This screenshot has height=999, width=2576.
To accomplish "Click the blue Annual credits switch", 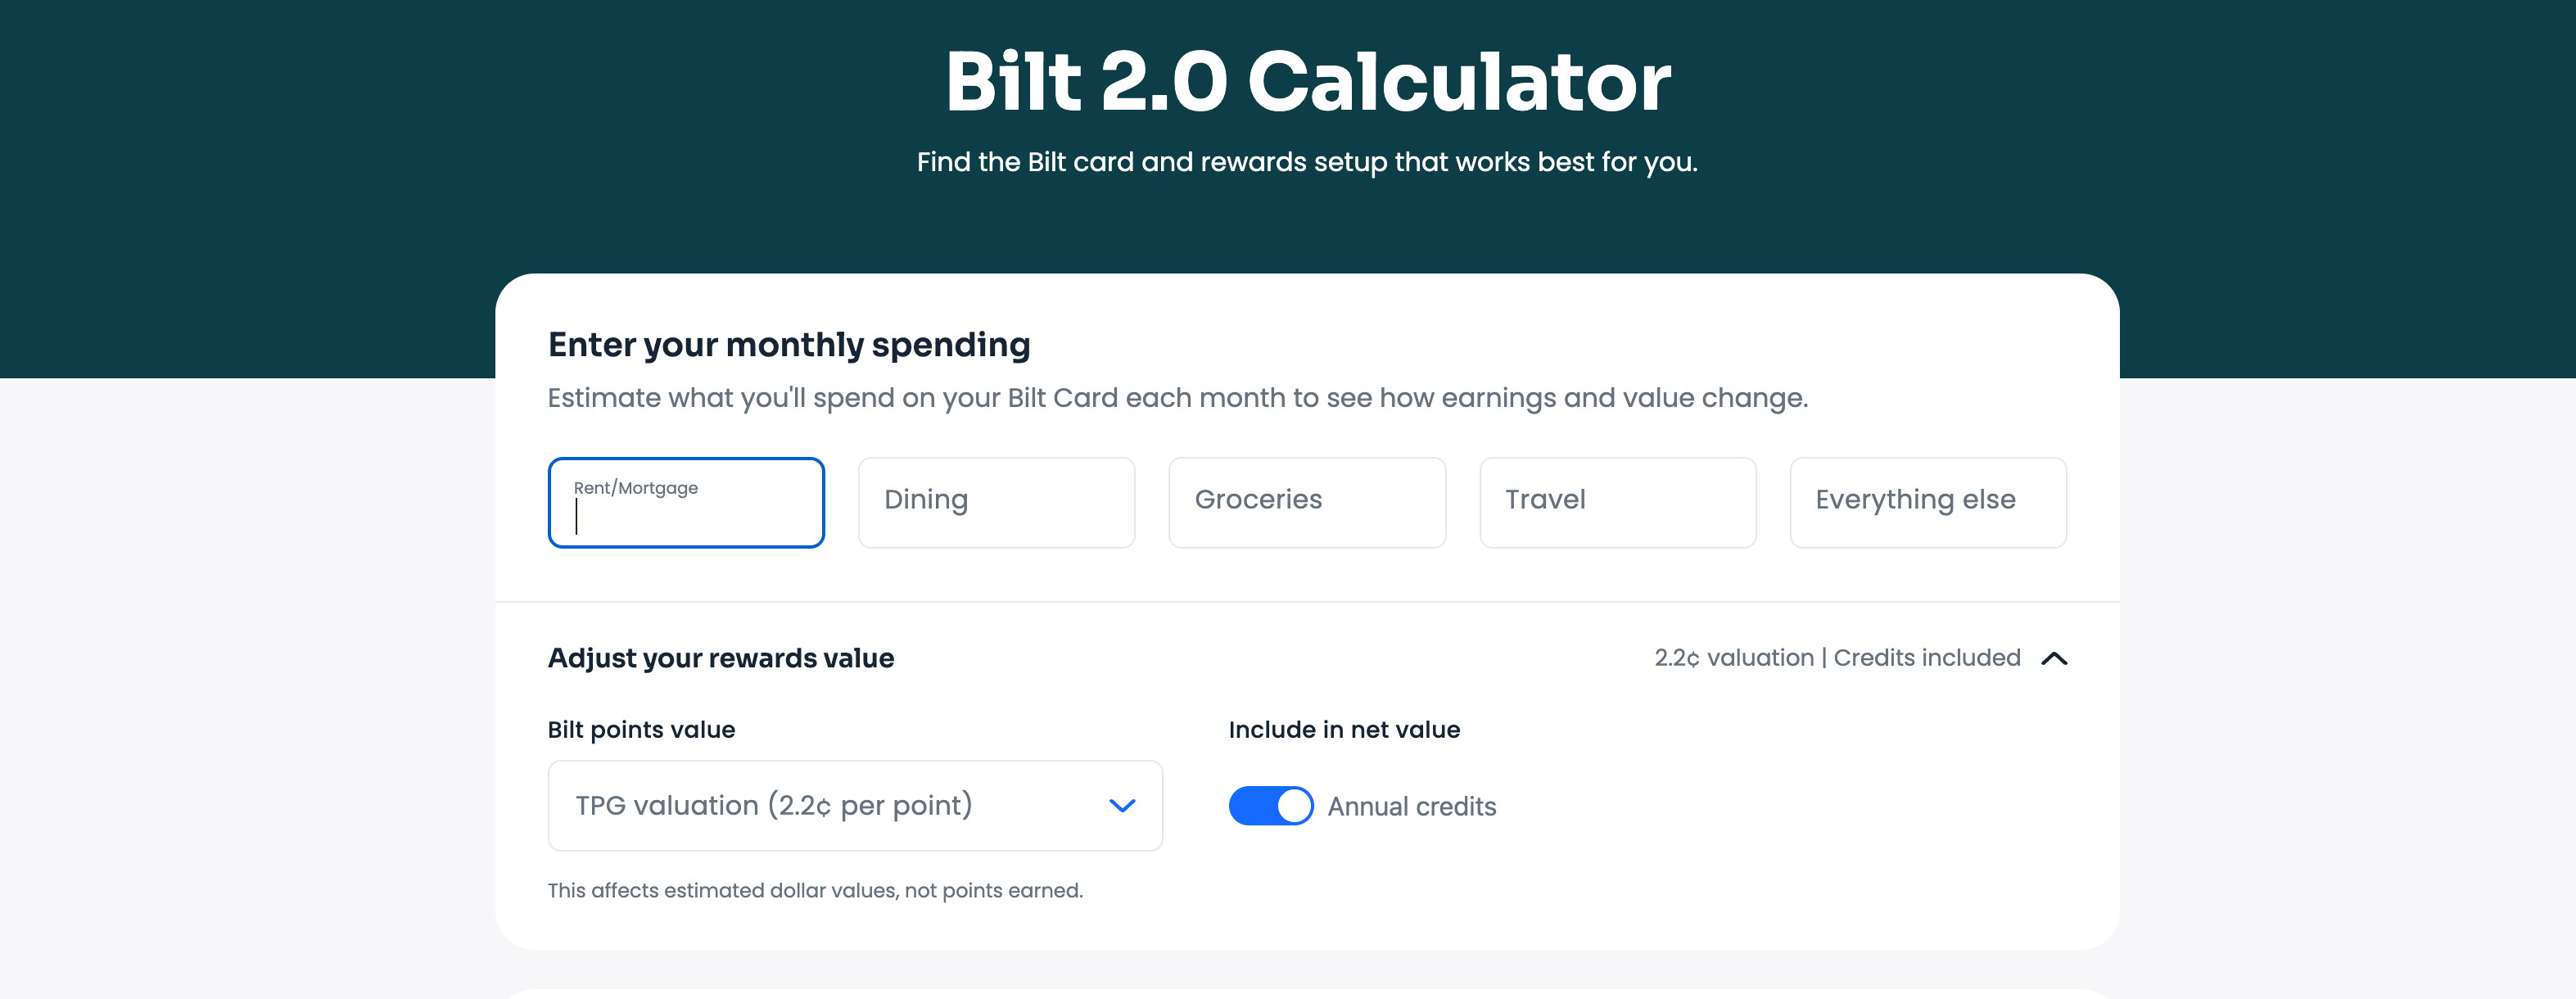I will pyautogui.click(x=1270, y=805).
